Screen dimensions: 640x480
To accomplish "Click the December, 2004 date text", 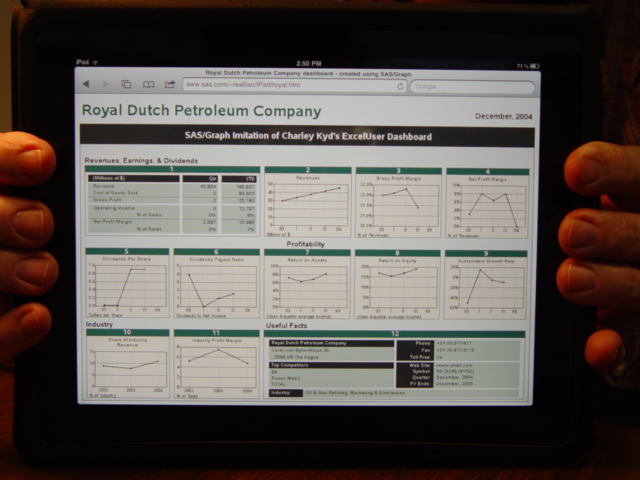I will coord(504,116).
